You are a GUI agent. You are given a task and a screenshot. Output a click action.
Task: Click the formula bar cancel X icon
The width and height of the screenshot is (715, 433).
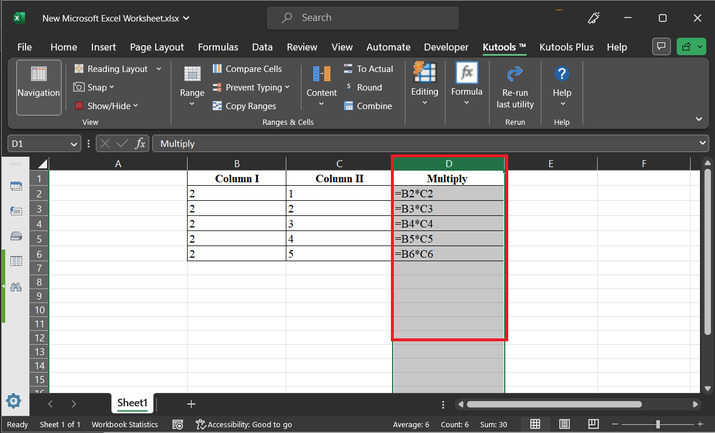click(105, 144)
